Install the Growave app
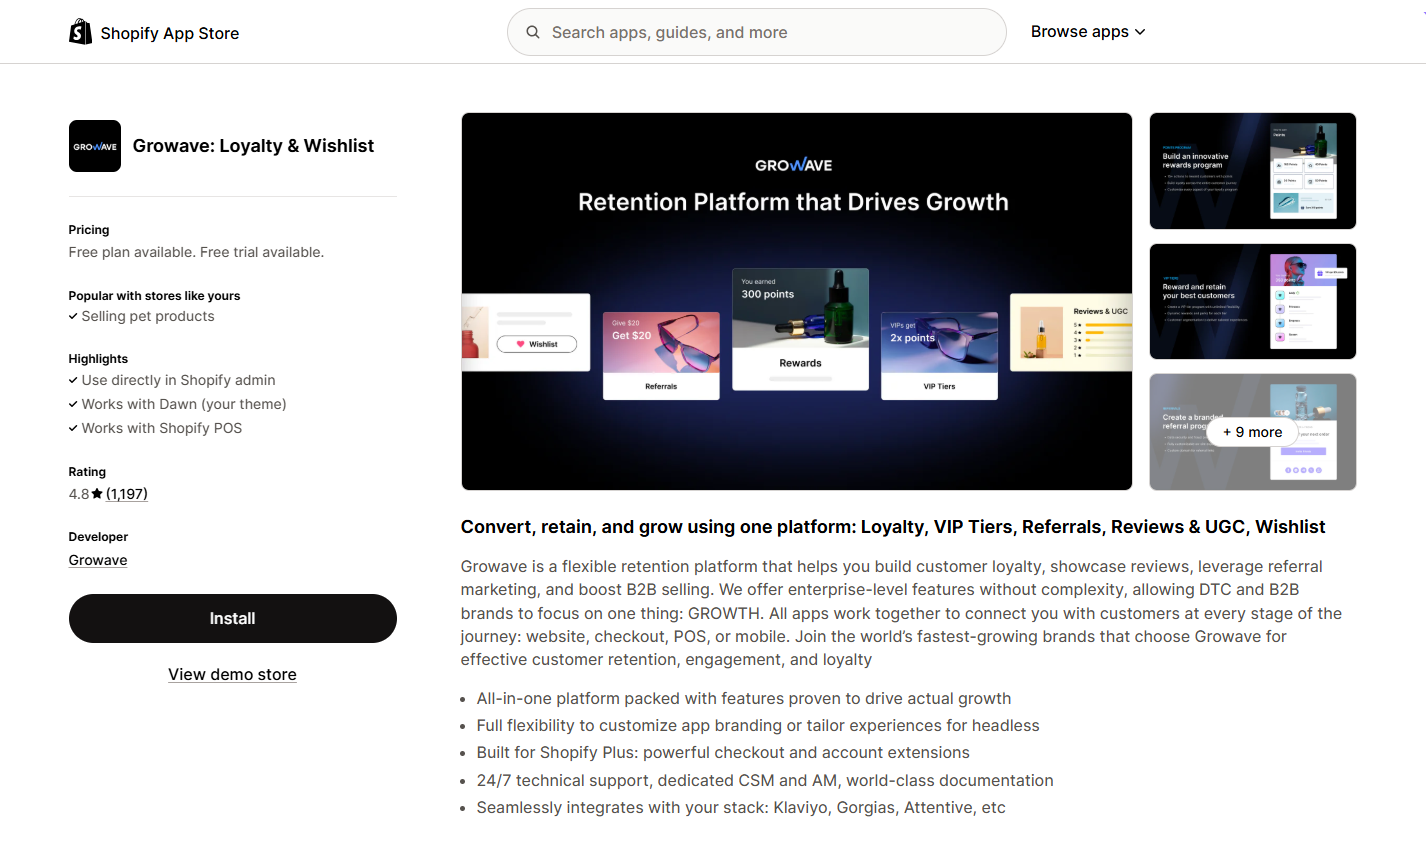This screenshot has height=845, width=1426. pyautogui.click(x=232, y=618)
